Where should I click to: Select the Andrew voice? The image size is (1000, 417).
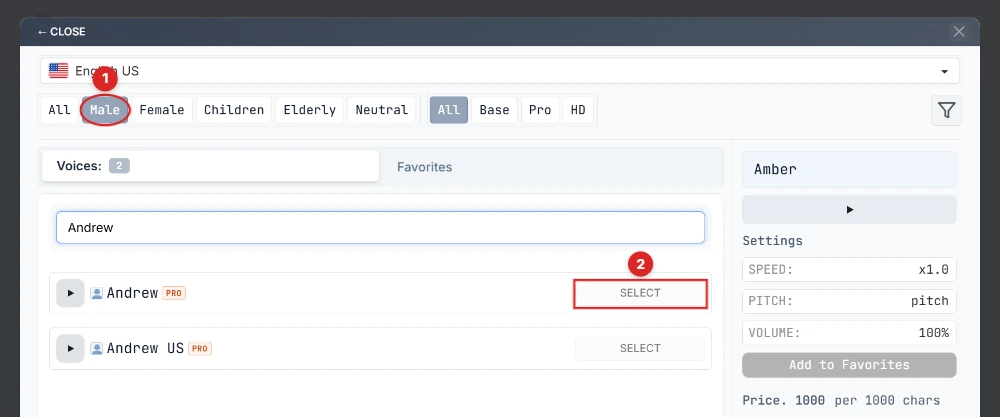click(640, 293)
